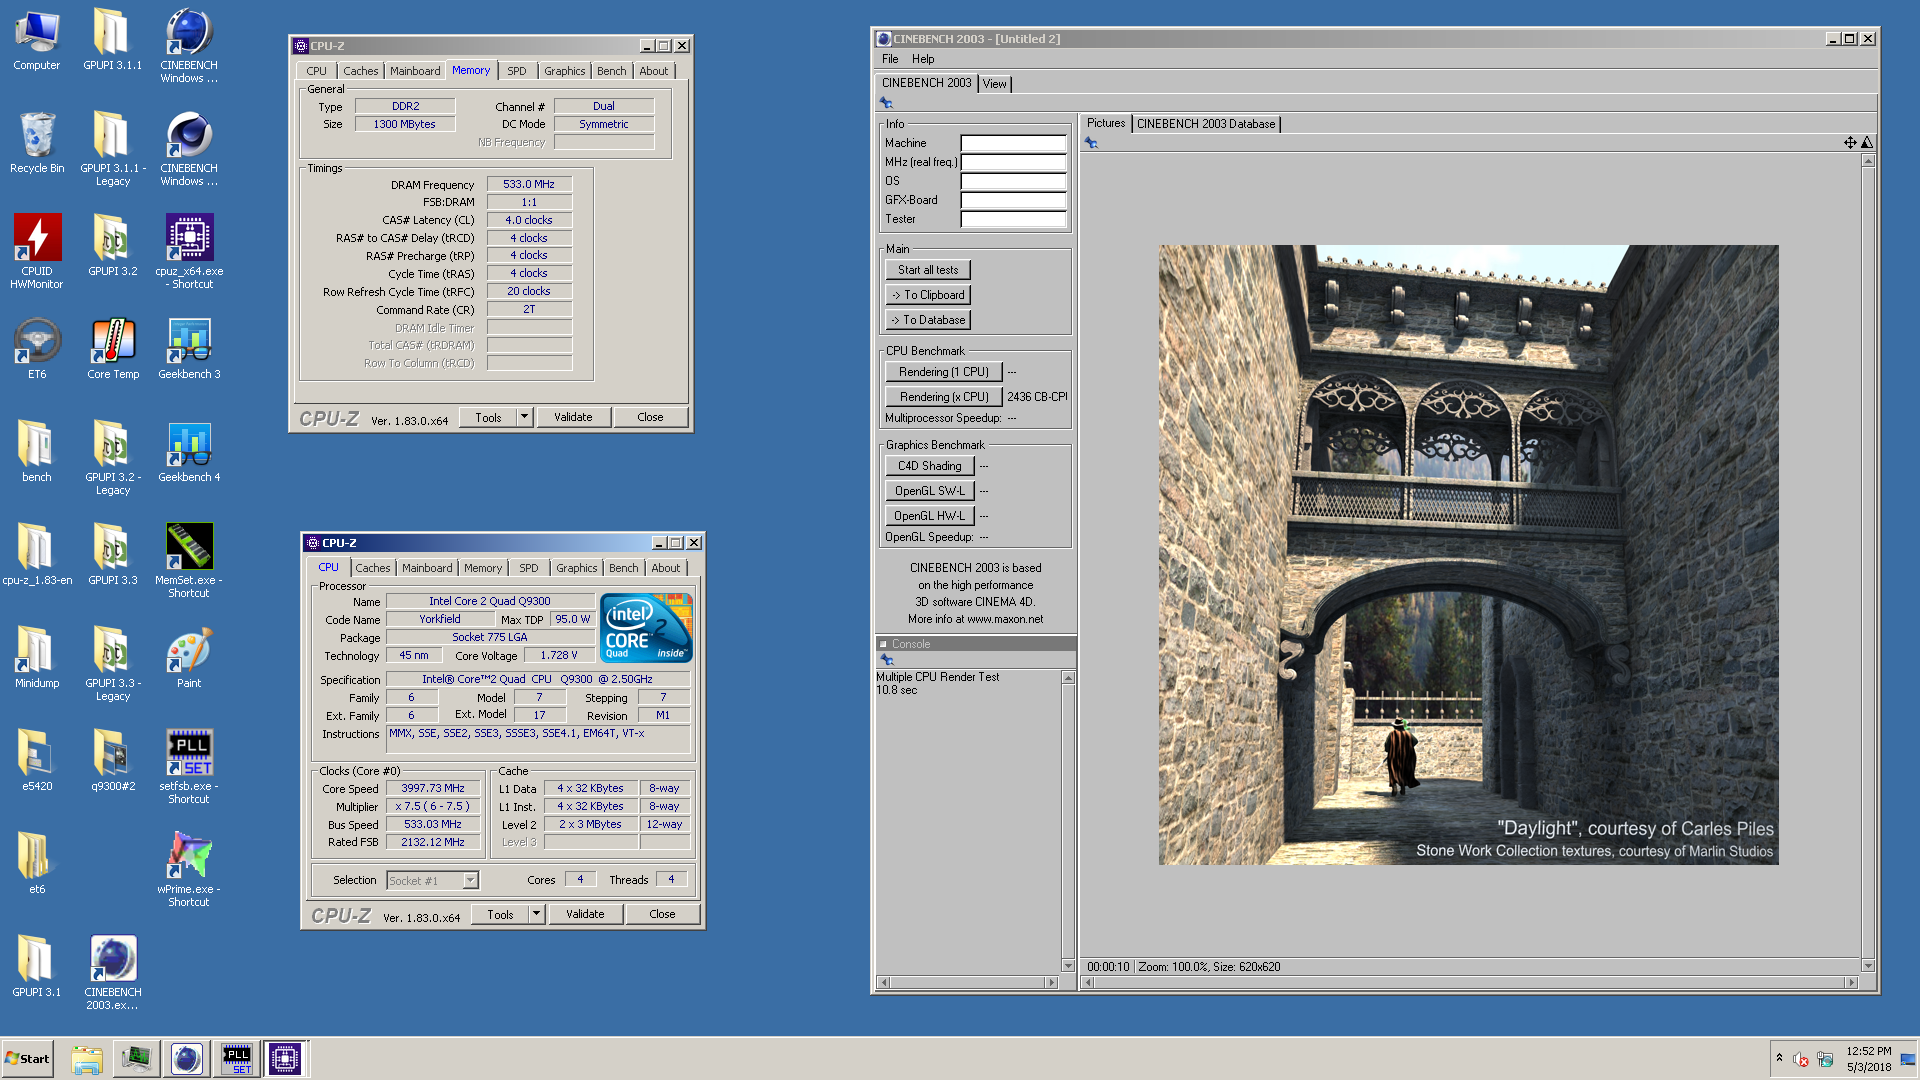The height and width of the screenshot is (1080, 1920).
Task: Launch Geekbench 4 desktop icon
Action: (189, 452)
